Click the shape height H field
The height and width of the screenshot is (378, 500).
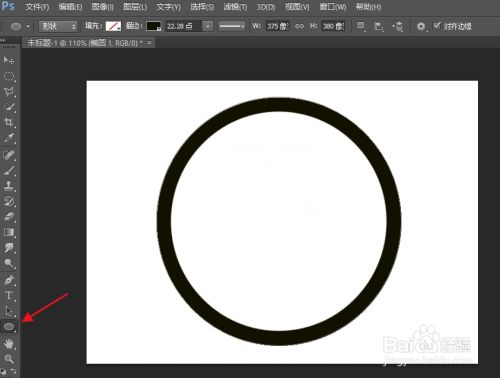click(333, 26)
